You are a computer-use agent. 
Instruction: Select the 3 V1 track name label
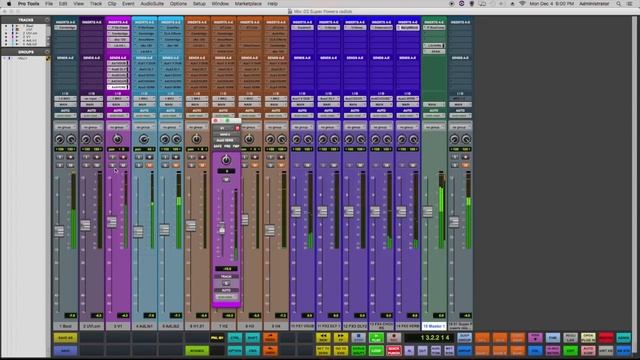(x=118, y=326)
